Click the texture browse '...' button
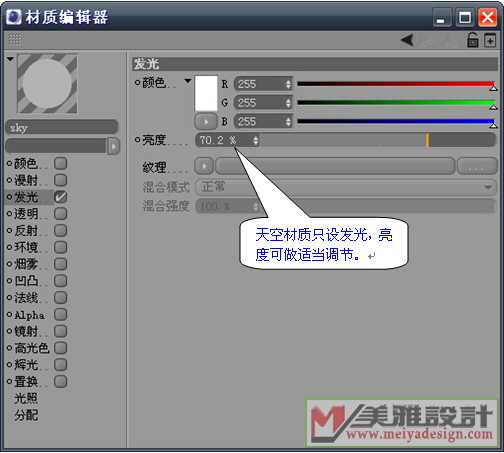 pyautogui.click(x=476, y=166)
